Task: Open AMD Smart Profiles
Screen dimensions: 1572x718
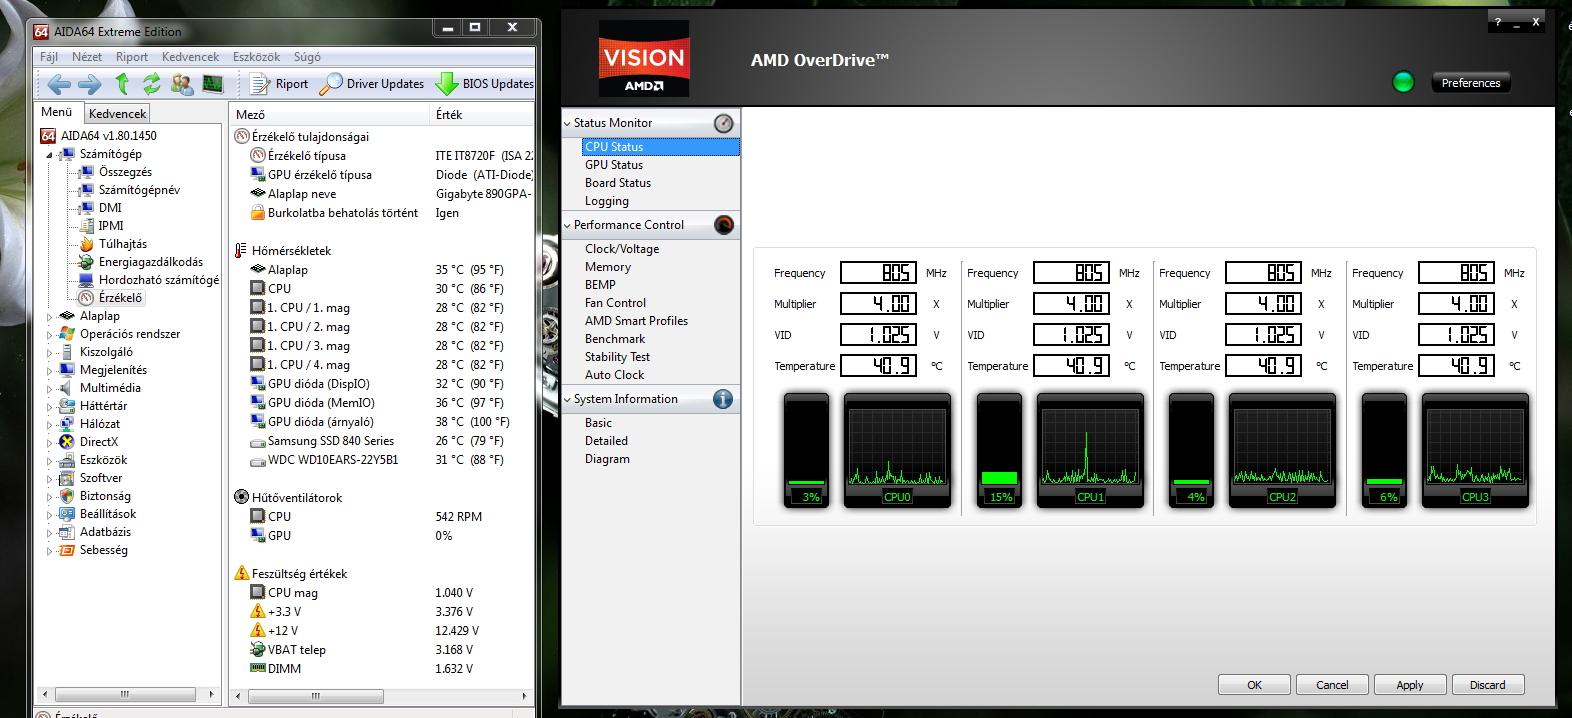Action: point(636,321)
